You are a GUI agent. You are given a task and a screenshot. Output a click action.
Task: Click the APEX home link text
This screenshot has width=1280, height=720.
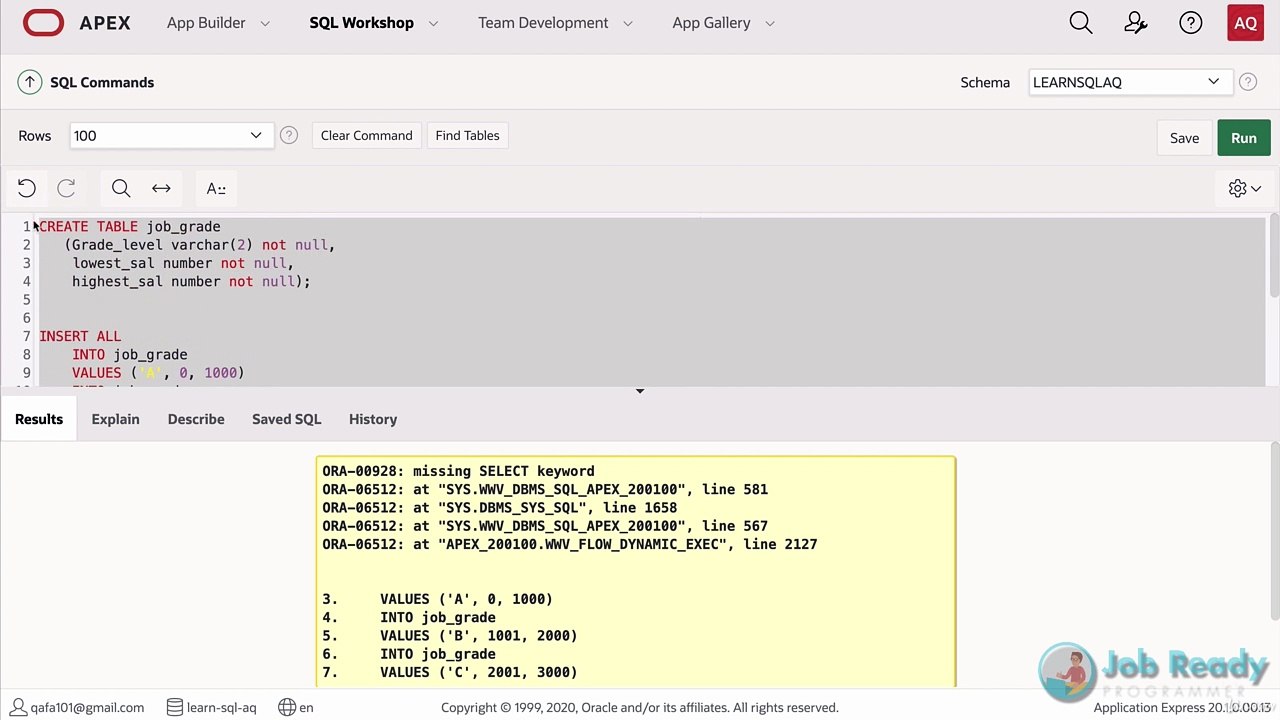tap(105, 22)
